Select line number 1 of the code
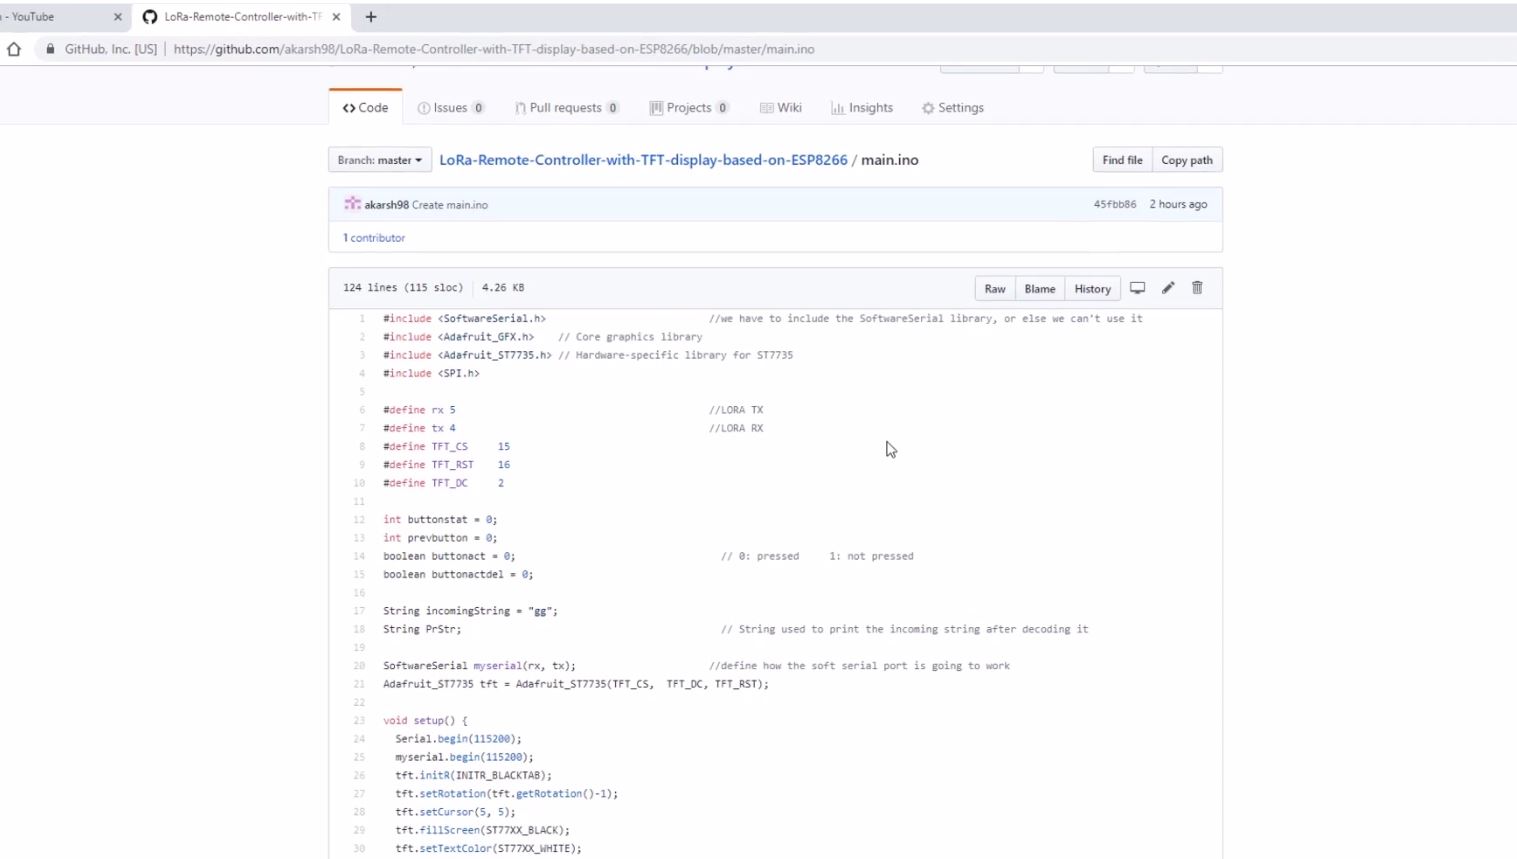 coord(362,319)
